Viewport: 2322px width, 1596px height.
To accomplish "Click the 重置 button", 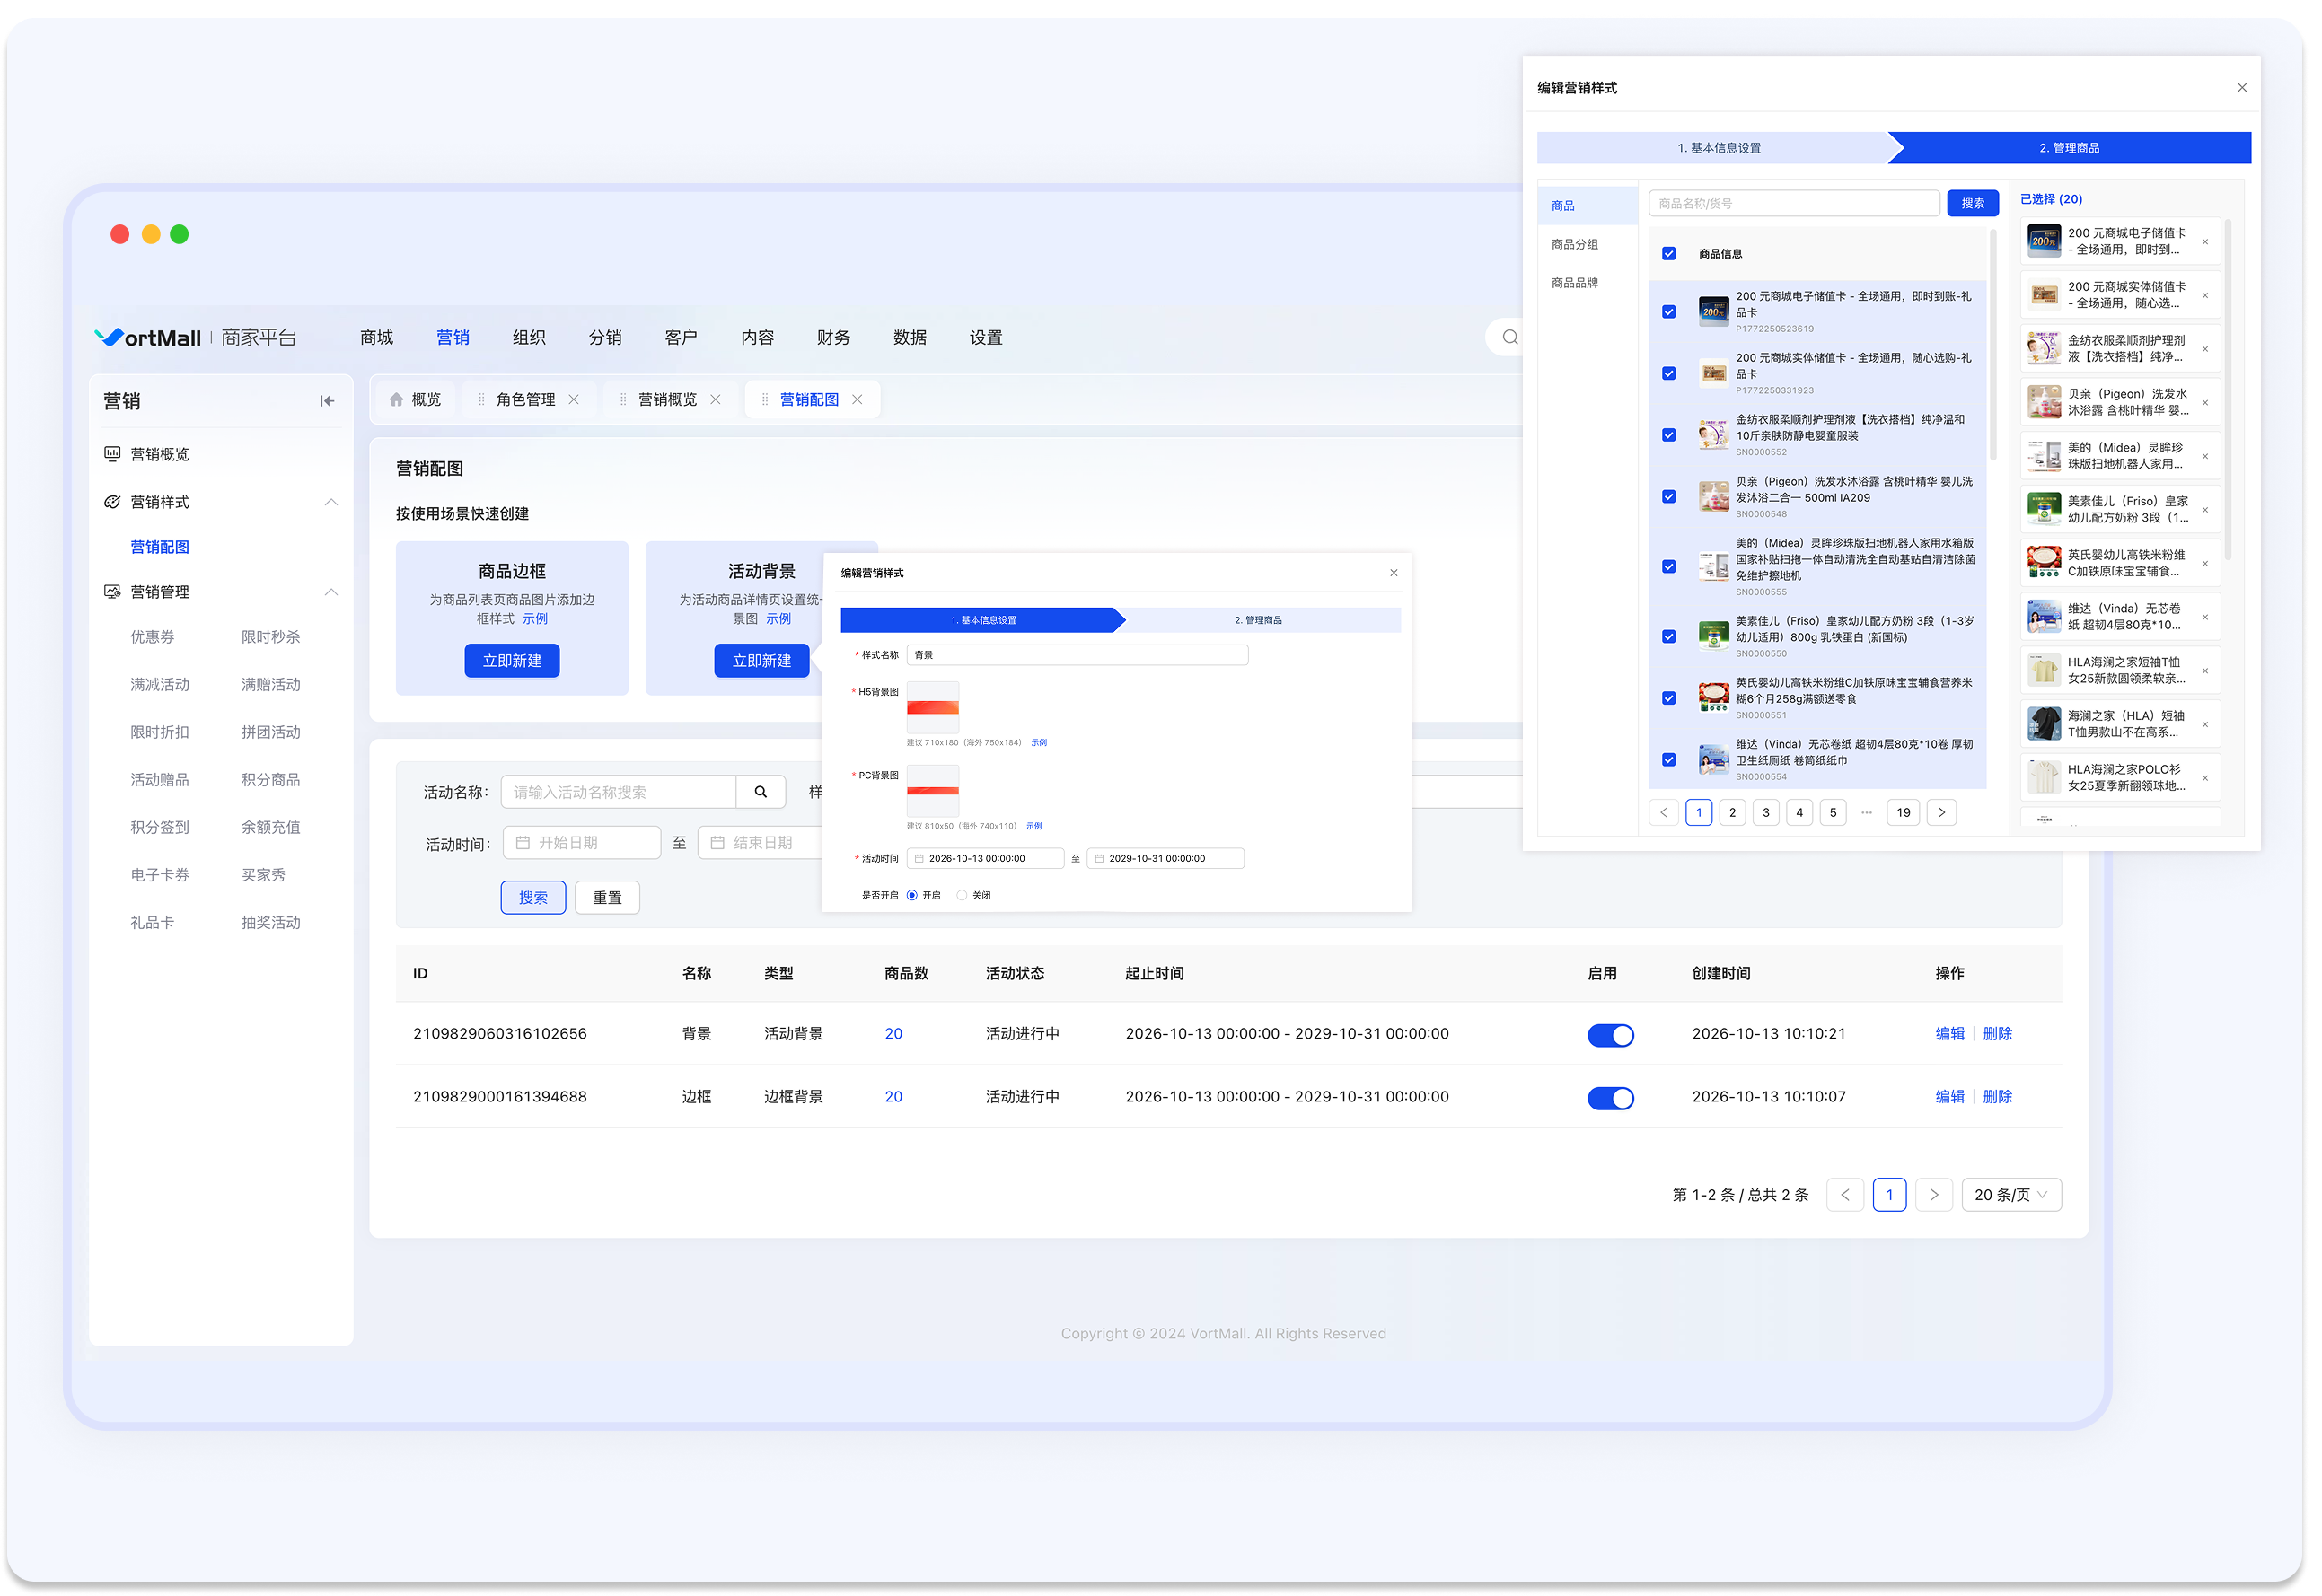I will [x=607, y=898].
